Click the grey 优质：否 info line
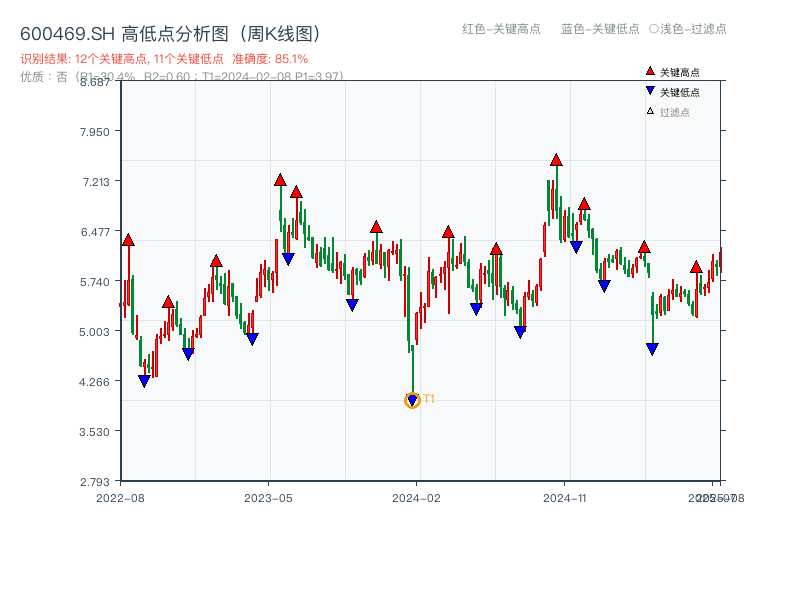800x600 pixels. click(182, 77)
